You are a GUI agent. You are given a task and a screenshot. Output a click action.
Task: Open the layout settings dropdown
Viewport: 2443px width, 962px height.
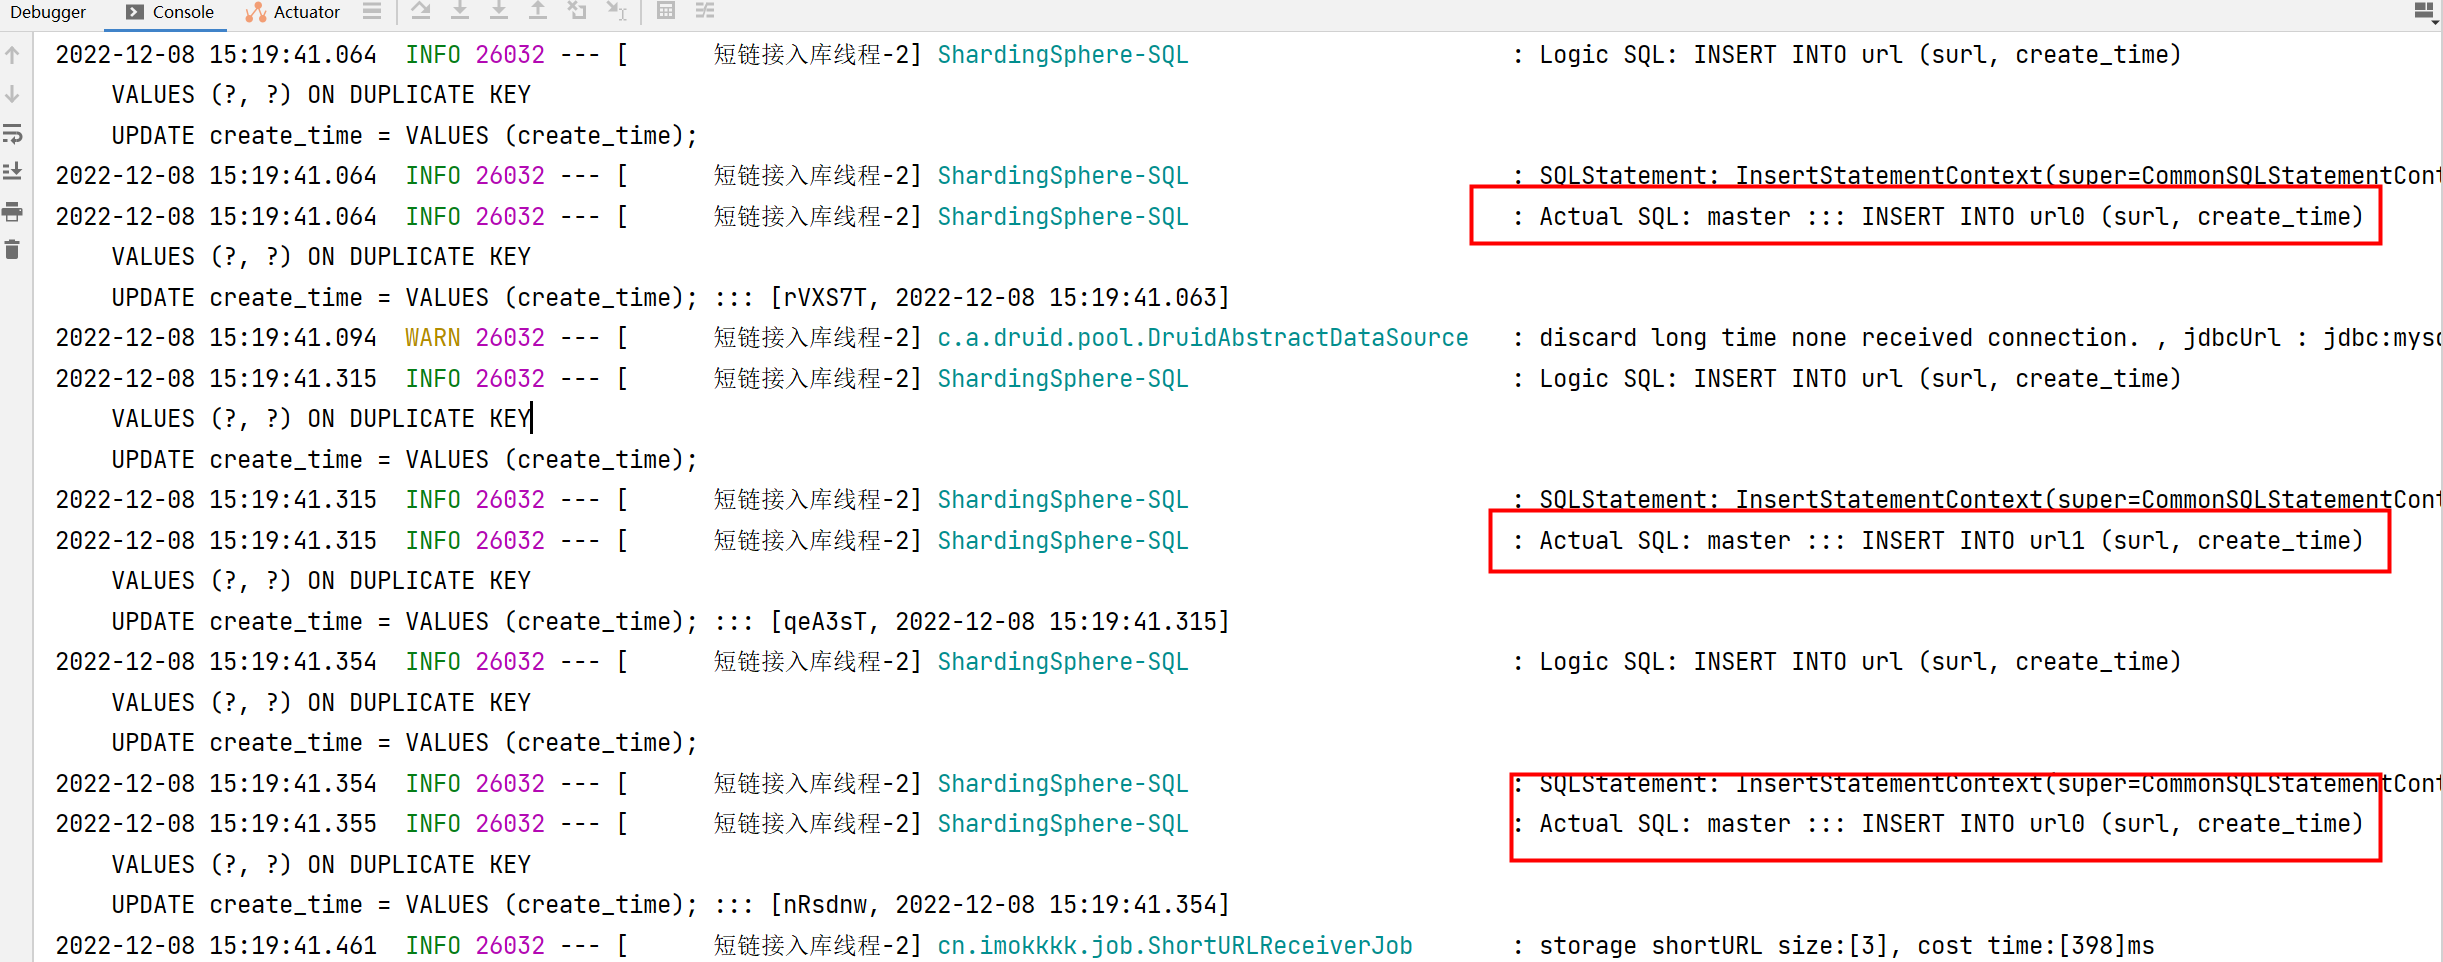[x=2424, y=12]
